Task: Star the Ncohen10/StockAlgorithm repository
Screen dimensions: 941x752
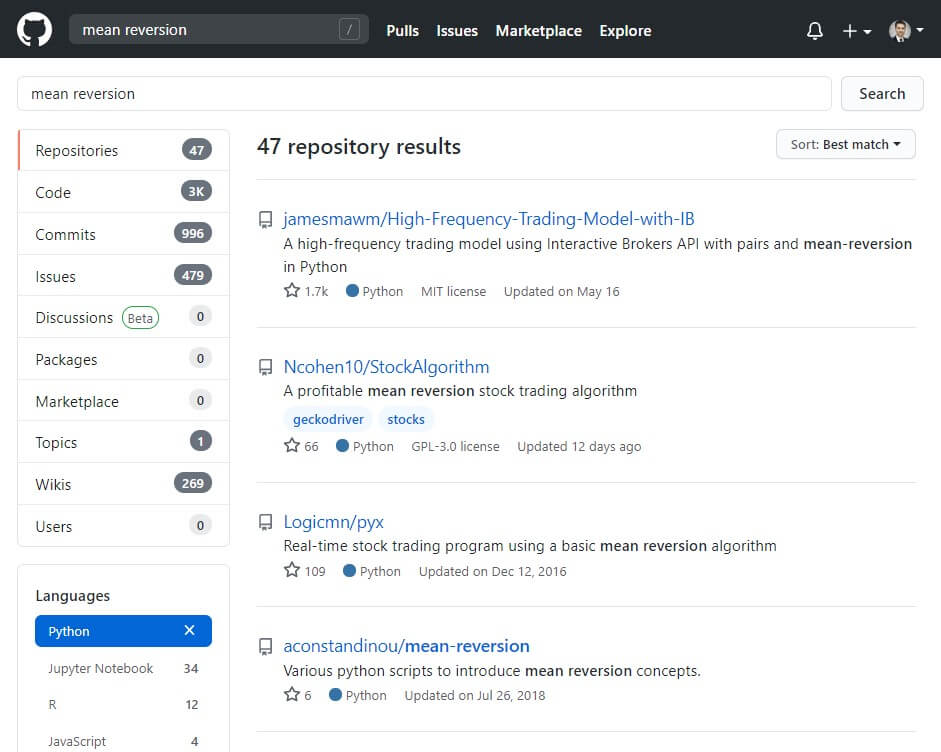Action: pyautogui.click(x=292, y=446)
